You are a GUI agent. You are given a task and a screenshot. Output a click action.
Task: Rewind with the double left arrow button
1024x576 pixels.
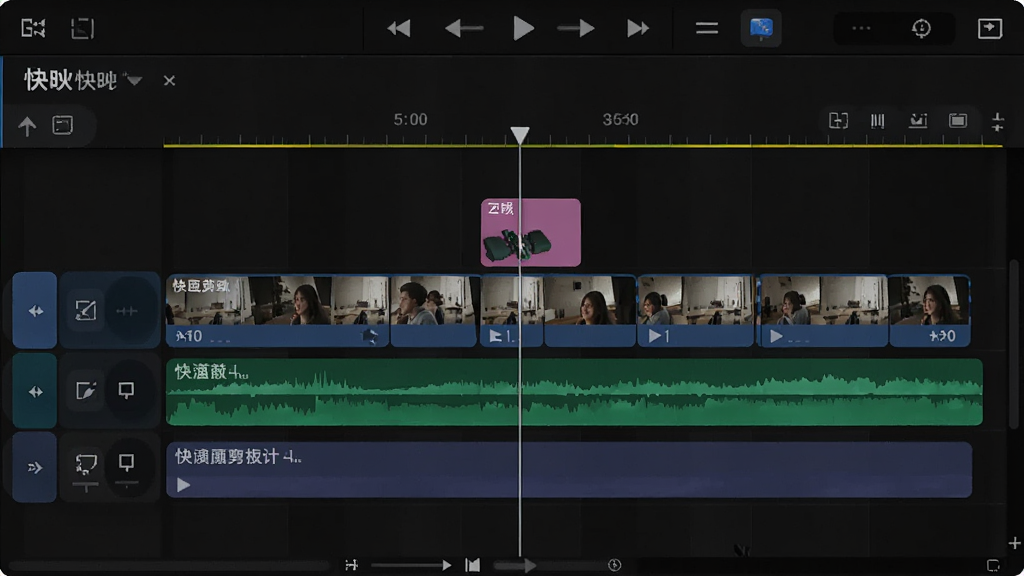point(398,29)
